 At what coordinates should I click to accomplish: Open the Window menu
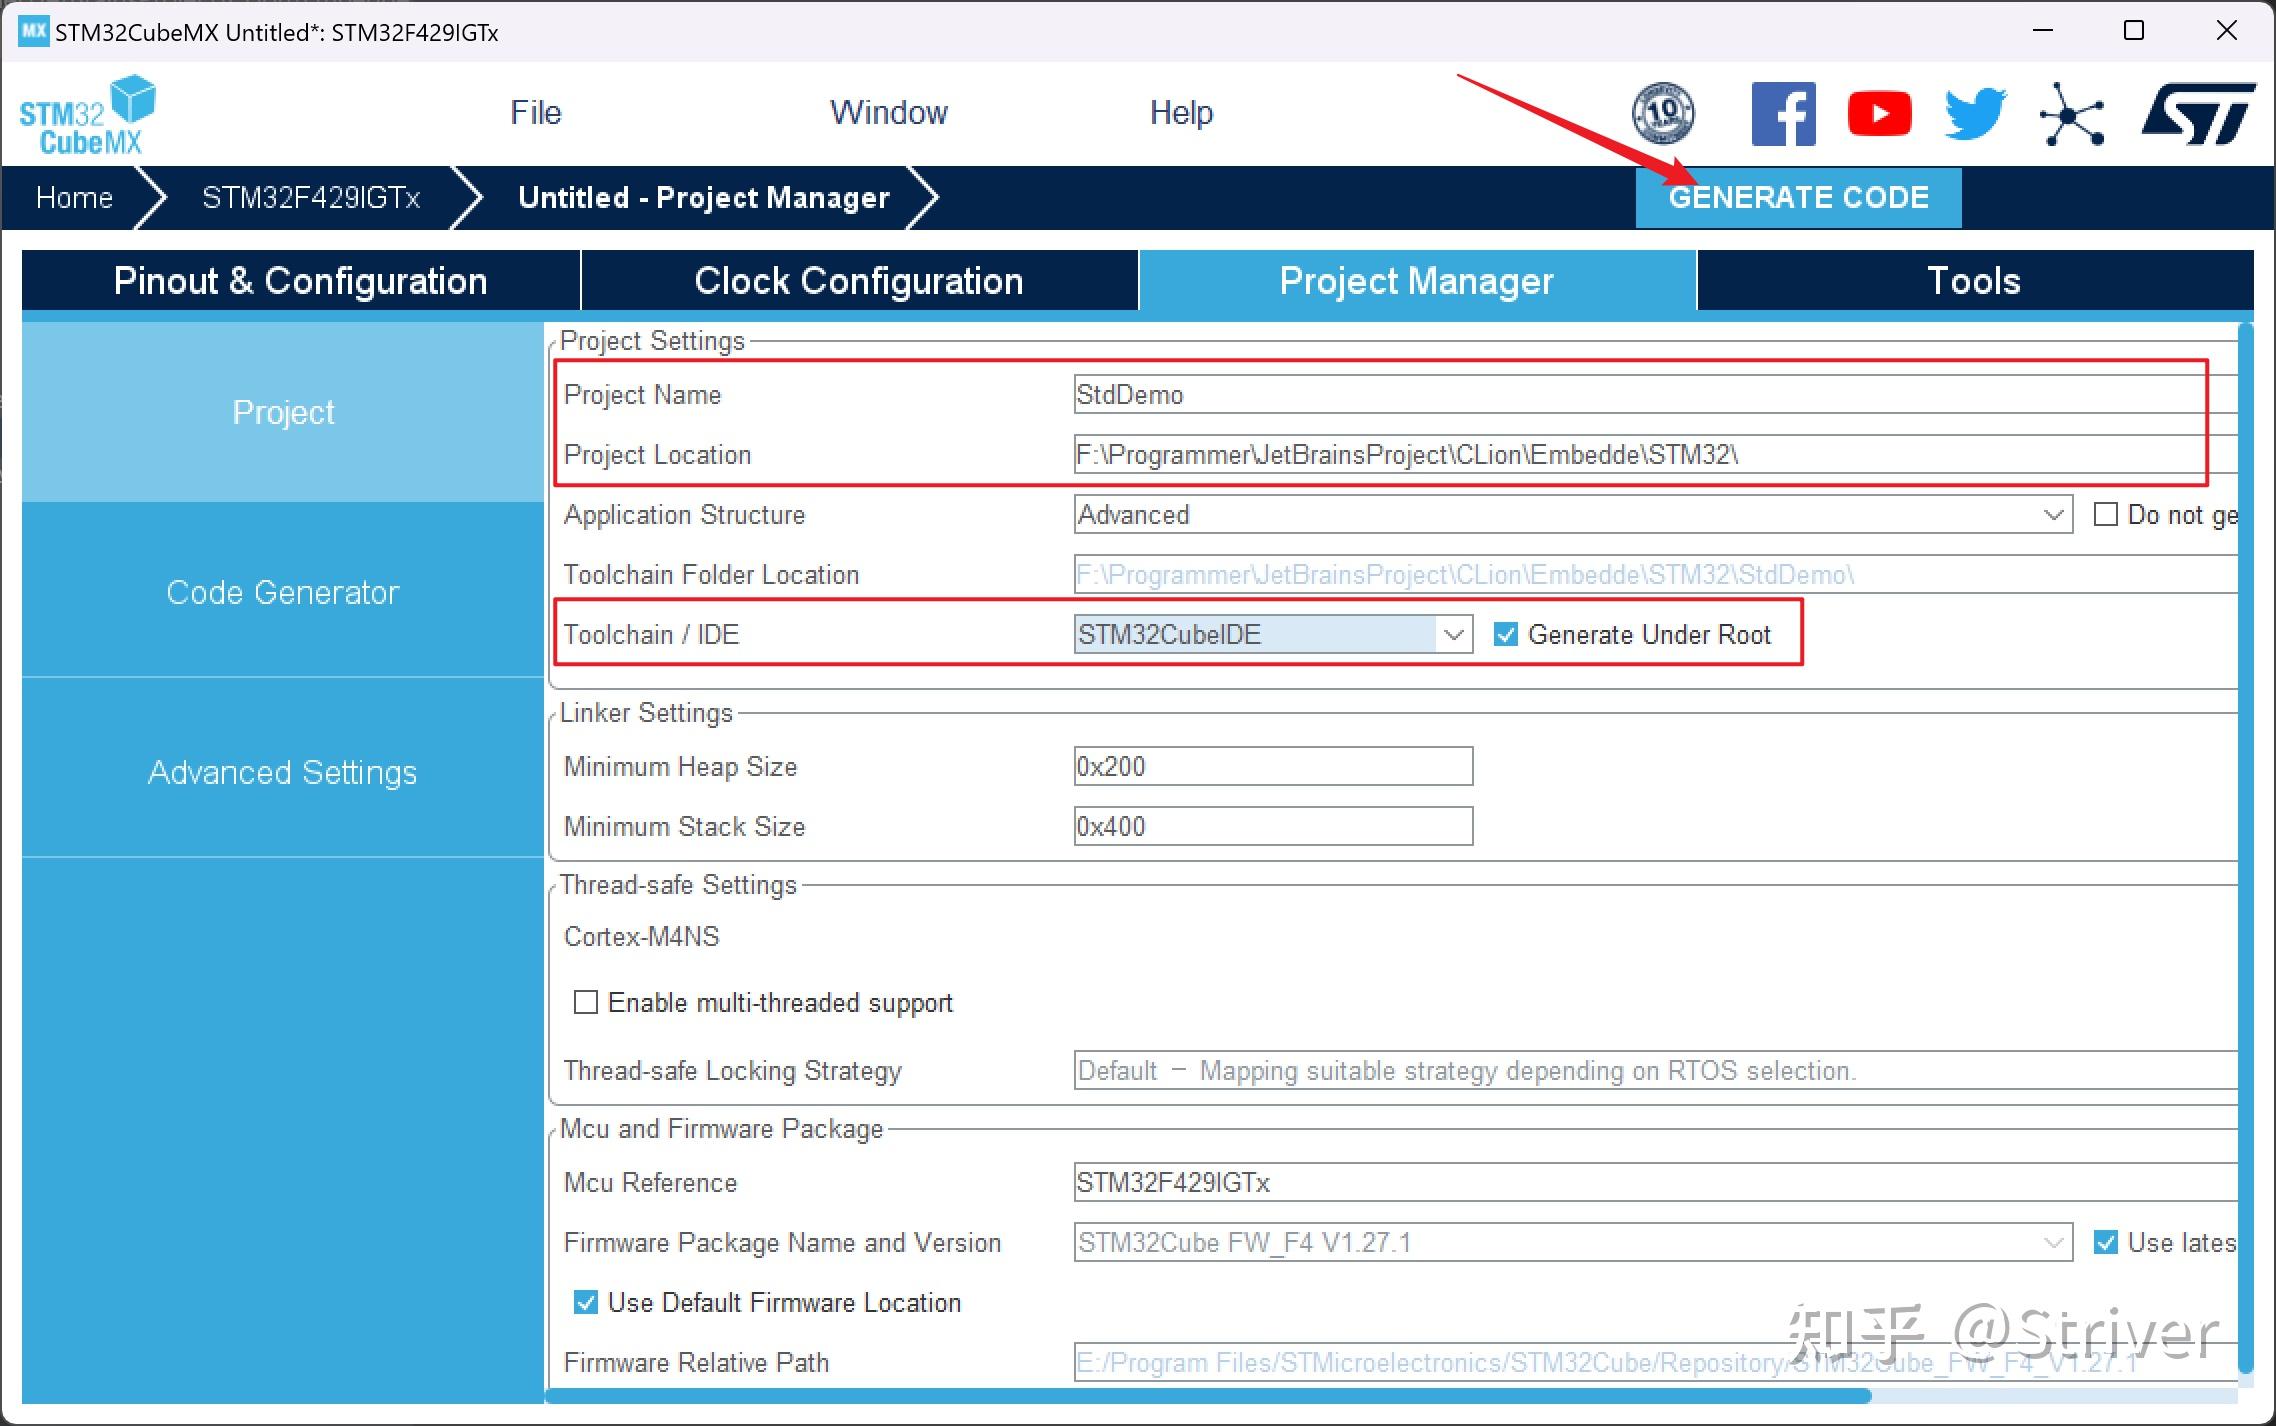[889, 112]
